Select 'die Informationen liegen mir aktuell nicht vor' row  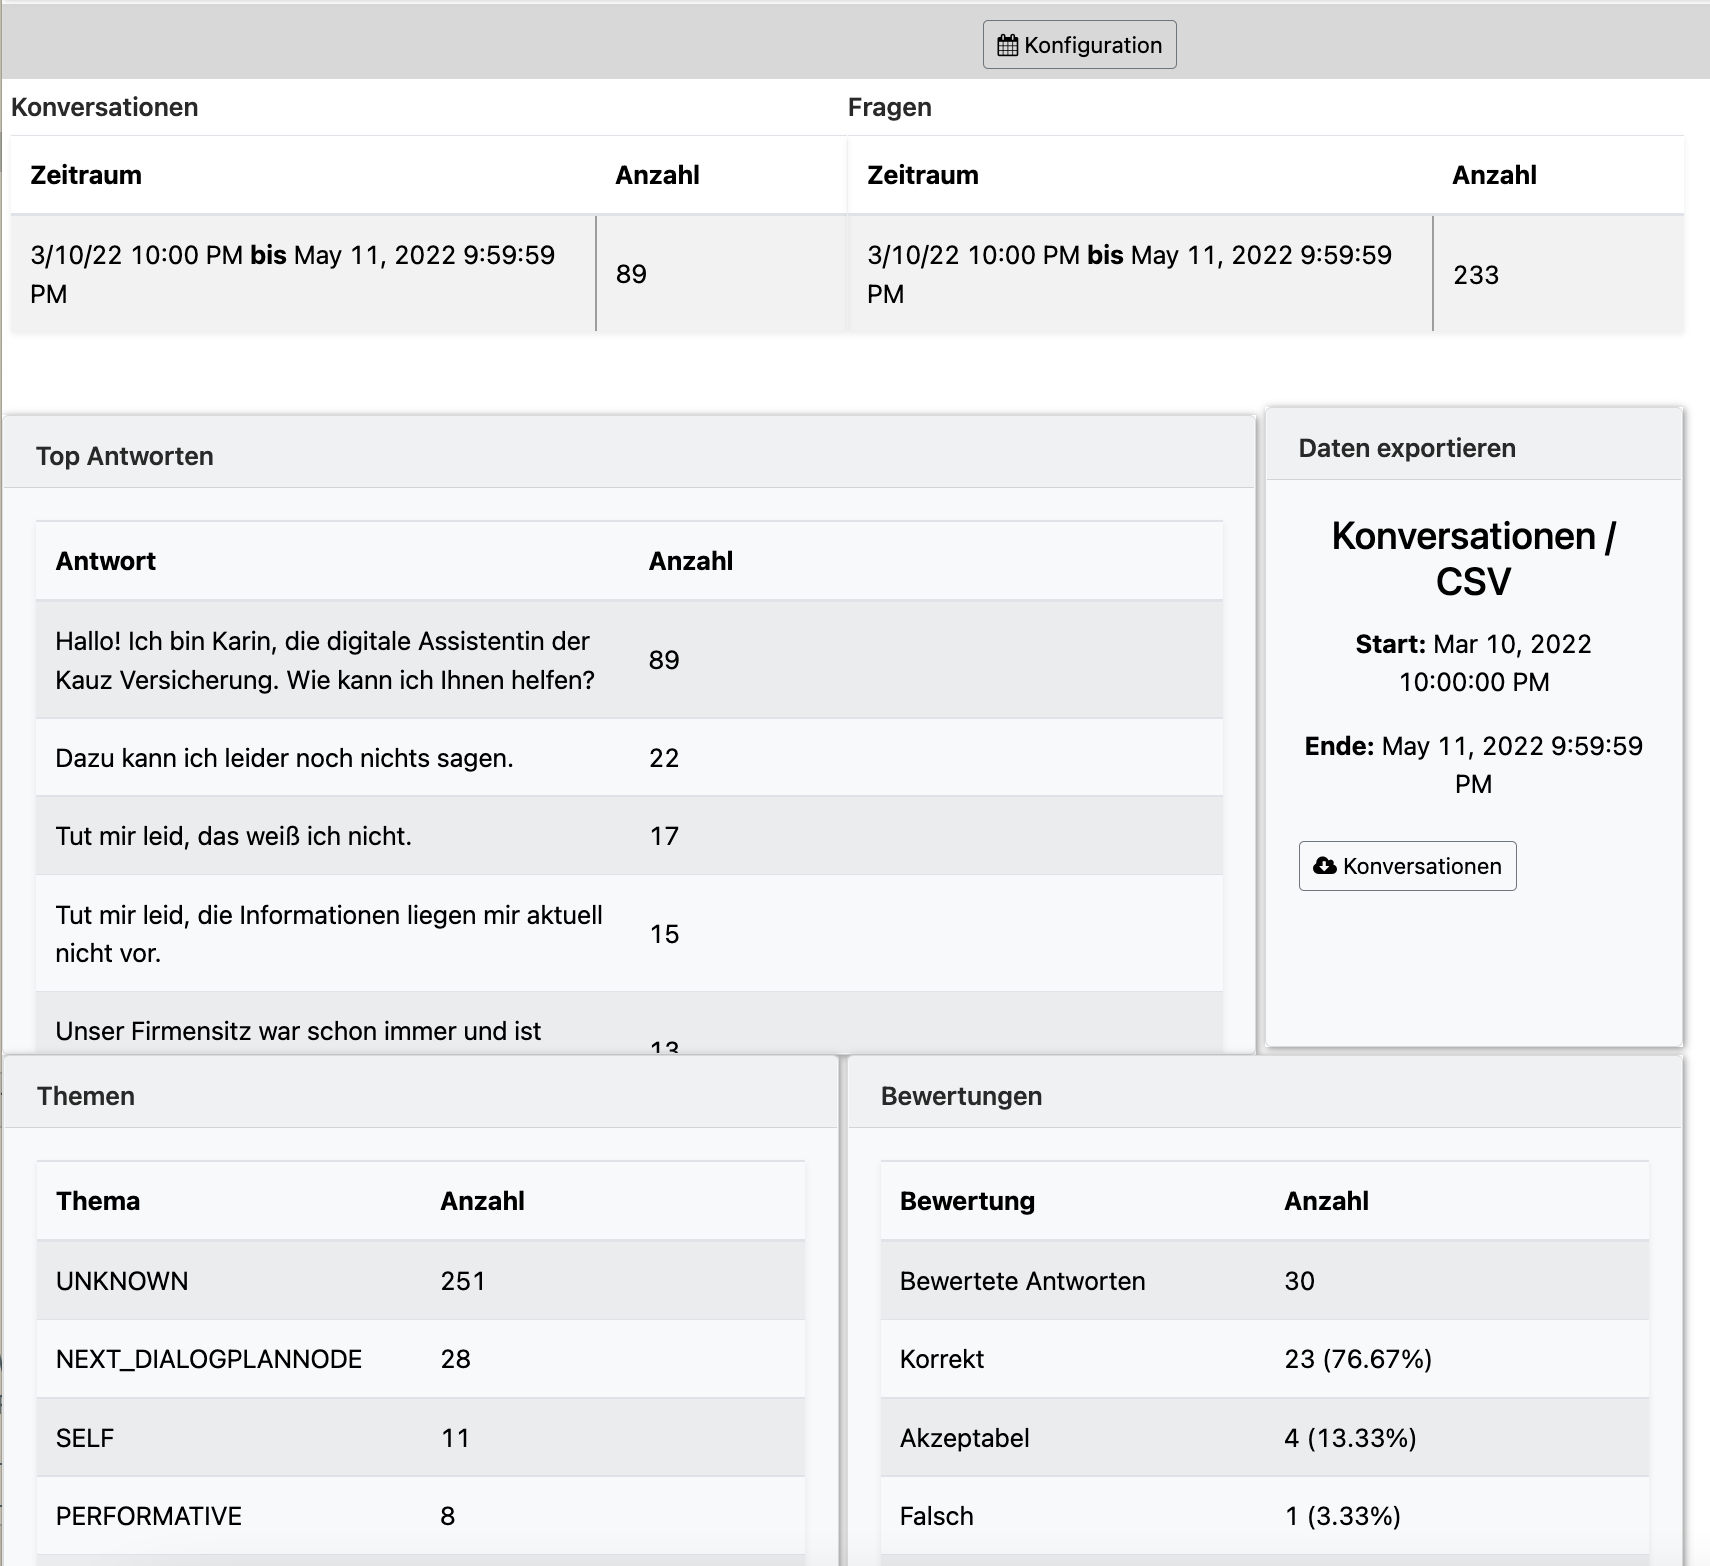tap(629, 934)
